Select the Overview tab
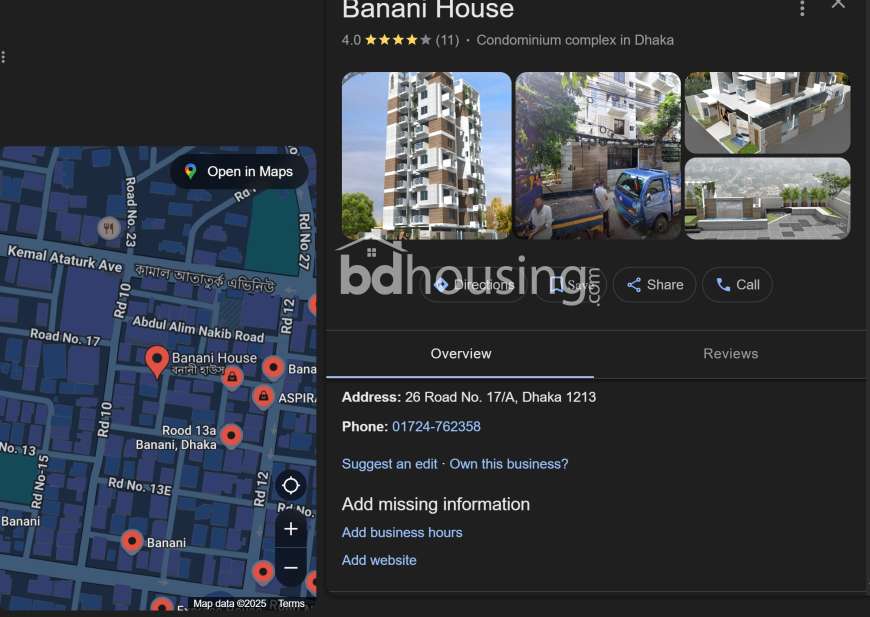The image size is (870, 617). (461, 353)
